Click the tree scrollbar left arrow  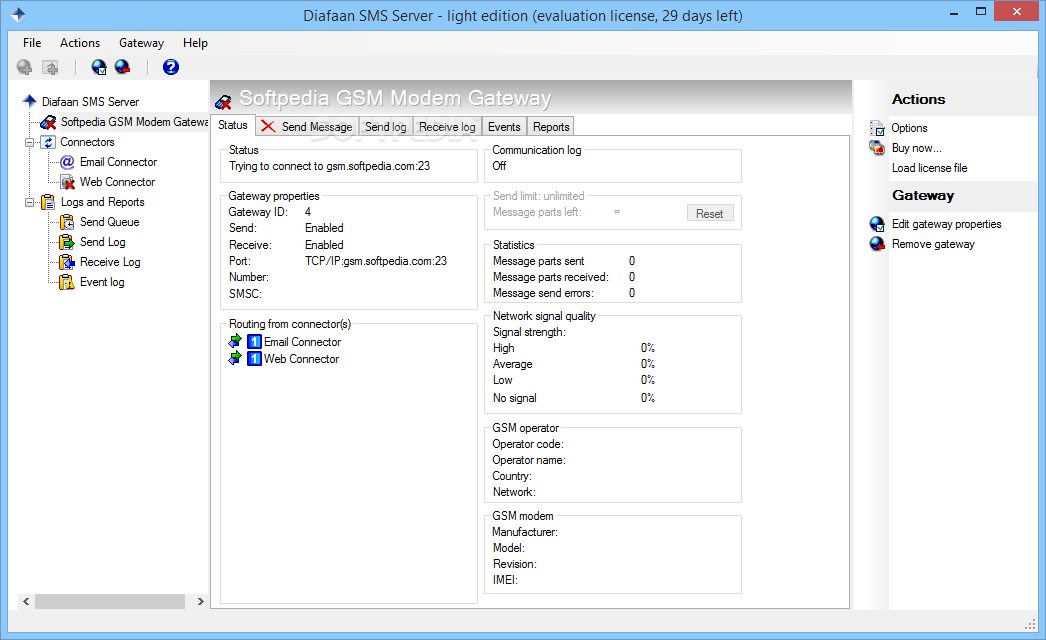(x=26, y=601)
